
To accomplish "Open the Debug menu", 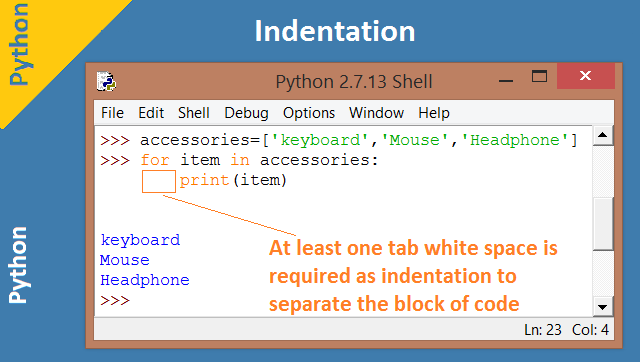I will [247, 113].
